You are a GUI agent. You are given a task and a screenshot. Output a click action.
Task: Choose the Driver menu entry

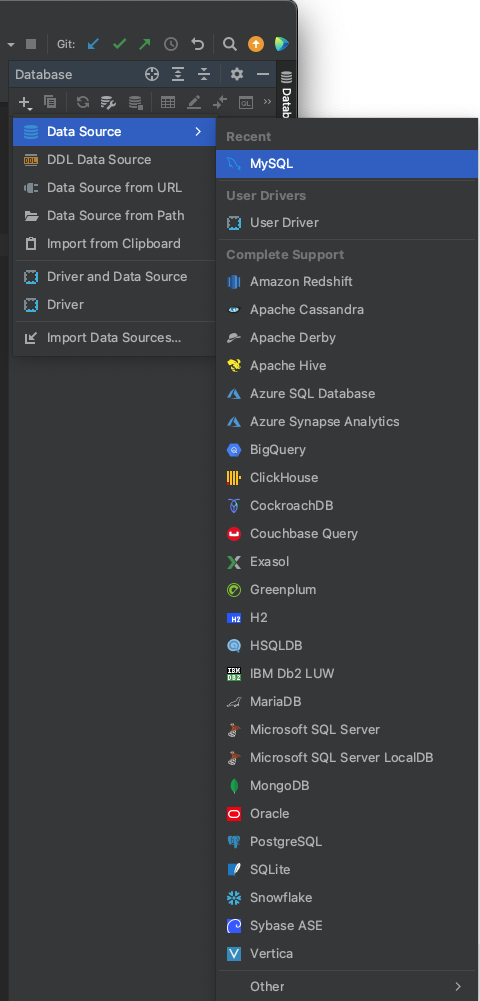pos(114,305)
